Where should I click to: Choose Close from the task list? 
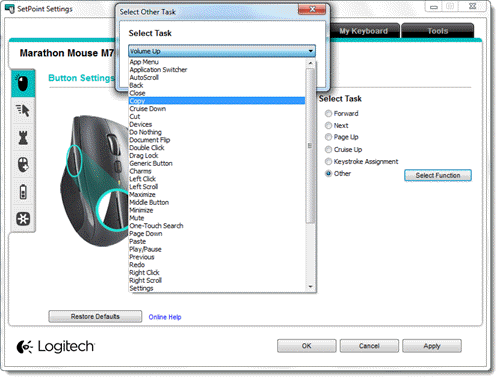coord(217,93)
